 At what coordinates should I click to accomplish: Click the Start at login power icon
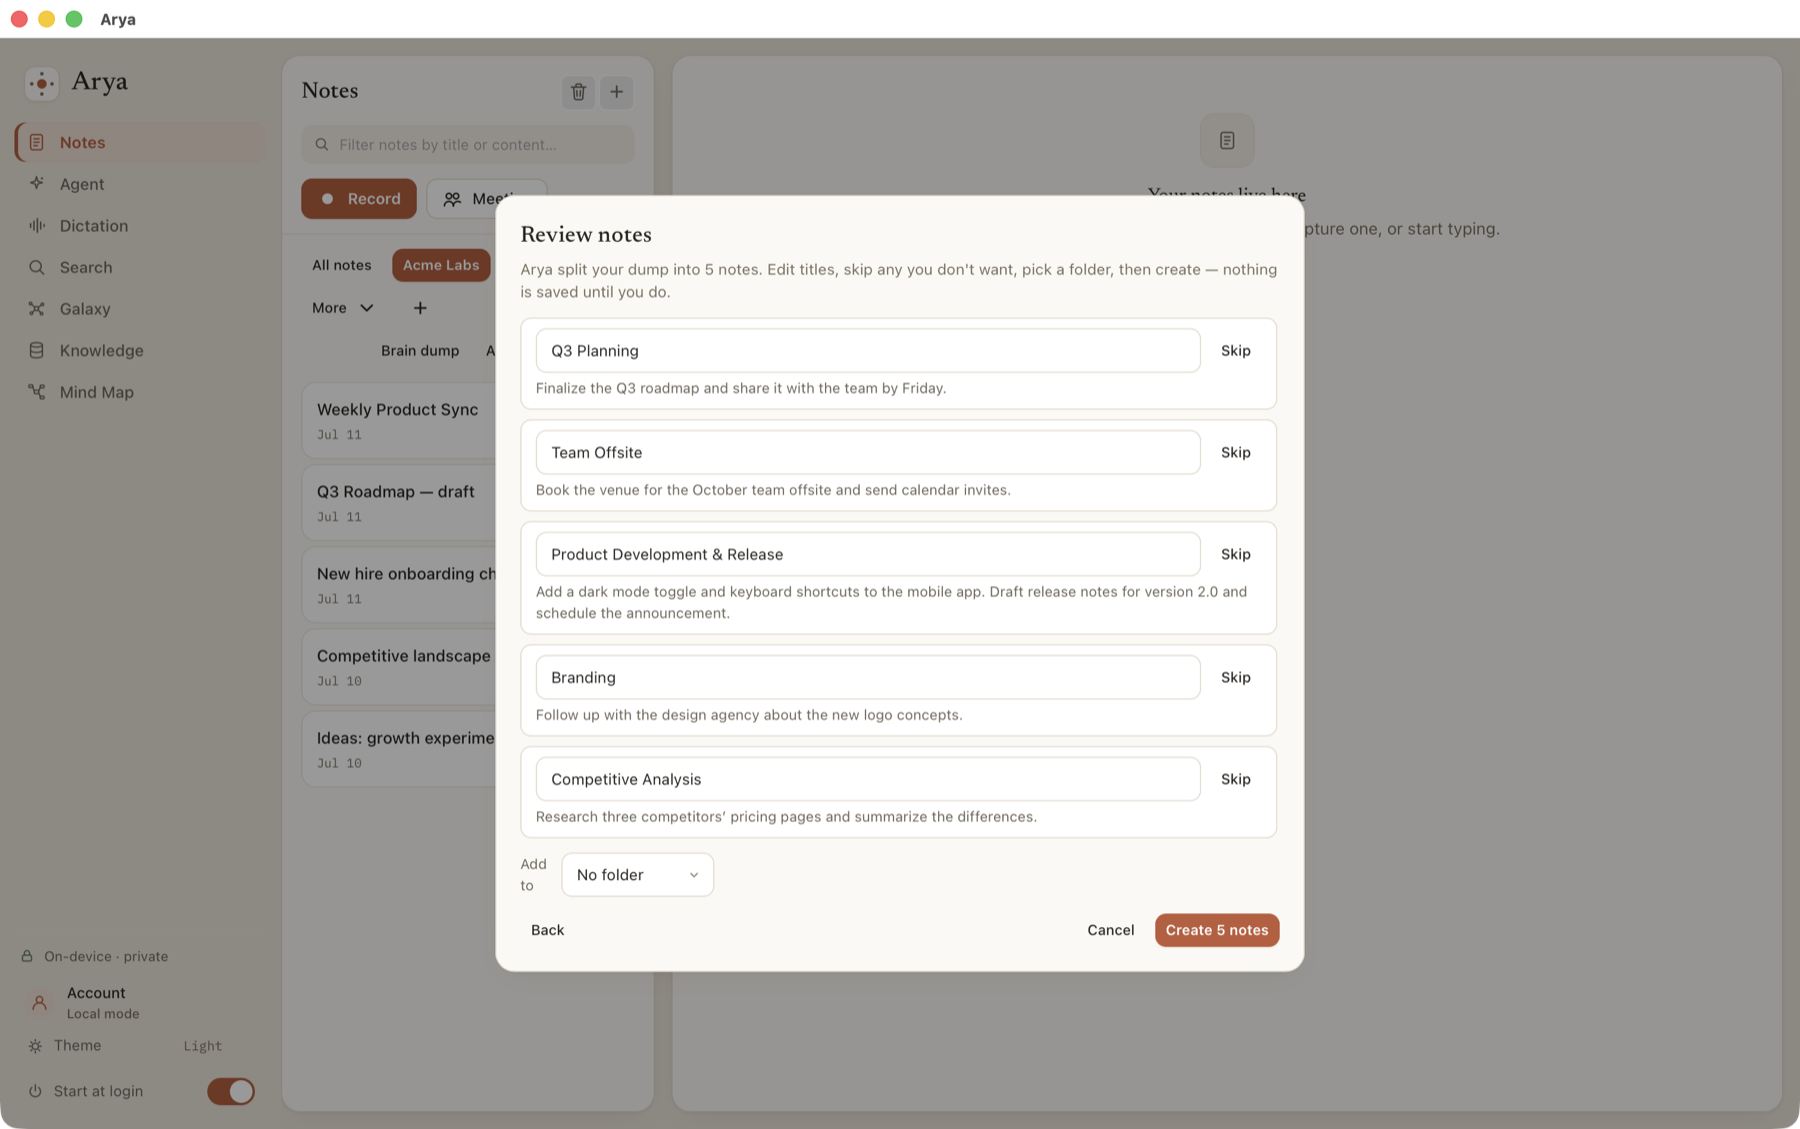tap(35, 1091)
